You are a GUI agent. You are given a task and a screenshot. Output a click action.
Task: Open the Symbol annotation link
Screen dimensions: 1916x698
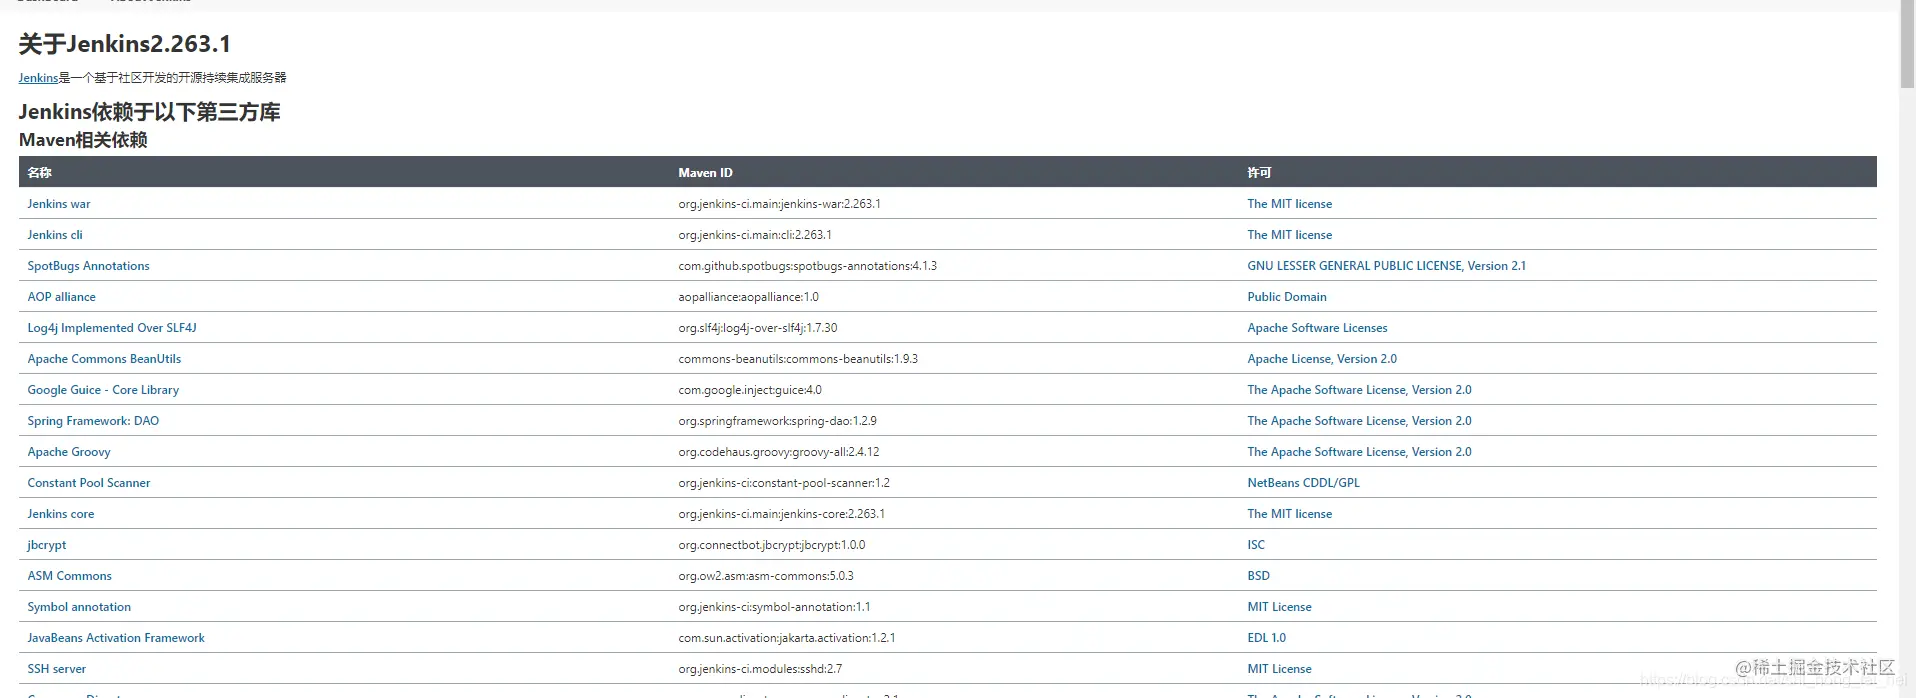(x=79, y=607)
